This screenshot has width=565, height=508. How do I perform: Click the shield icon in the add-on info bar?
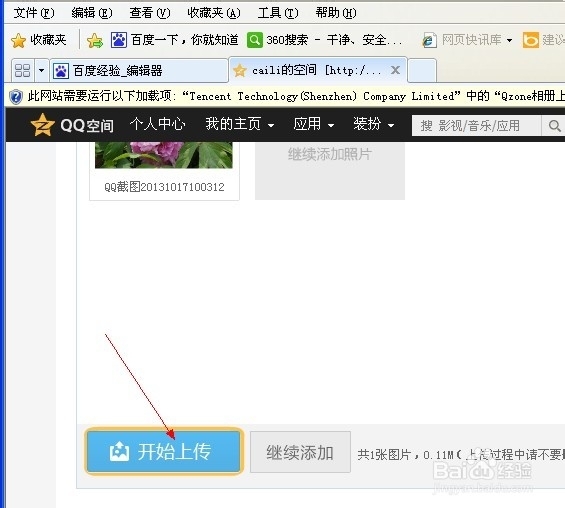(16, 97)
